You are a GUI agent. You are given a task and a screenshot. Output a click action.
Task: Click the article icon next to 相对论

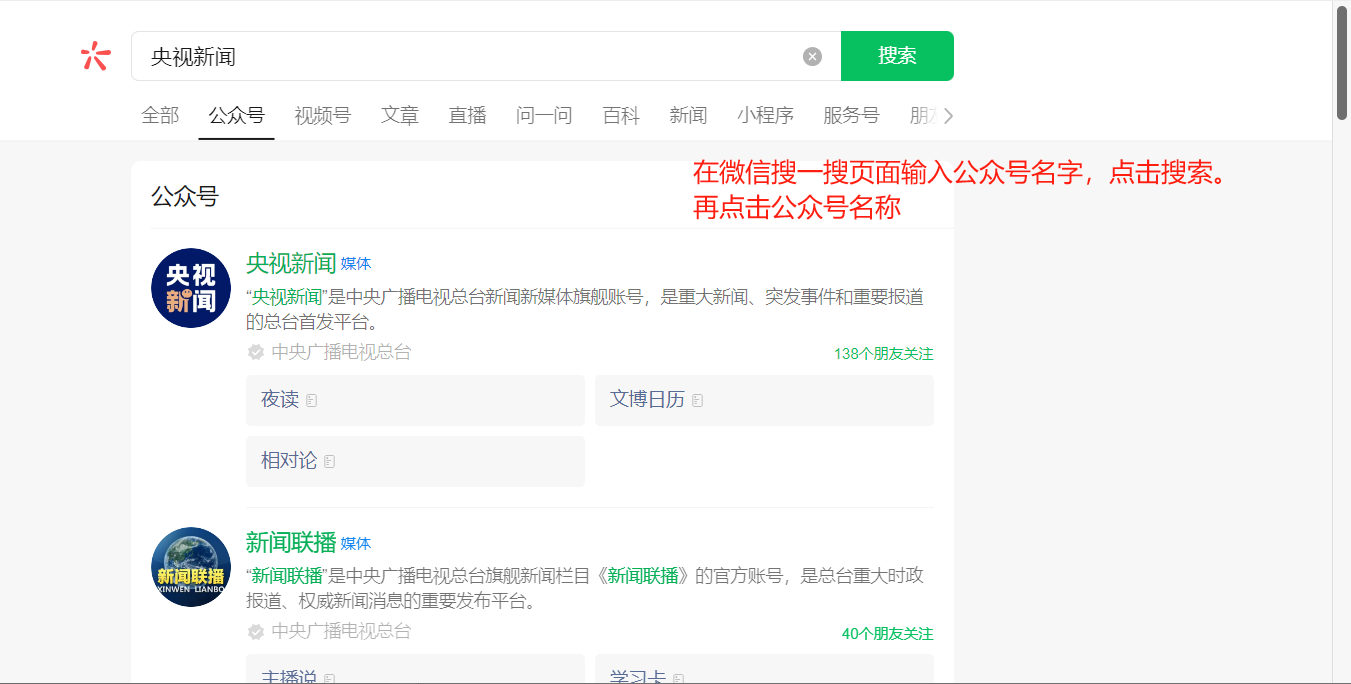coord(329,462)
